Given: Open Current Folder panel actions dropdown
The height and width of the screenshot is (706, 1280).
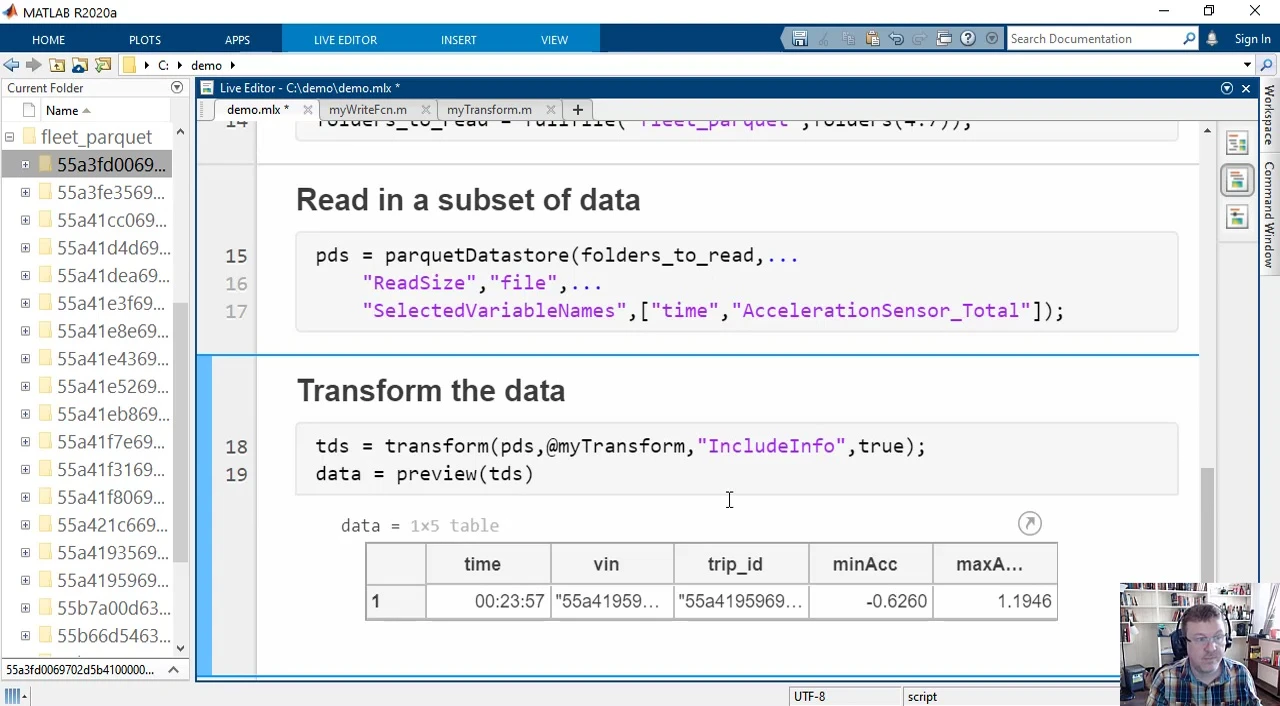Looking at the screenshot, I should click(177, 88).
